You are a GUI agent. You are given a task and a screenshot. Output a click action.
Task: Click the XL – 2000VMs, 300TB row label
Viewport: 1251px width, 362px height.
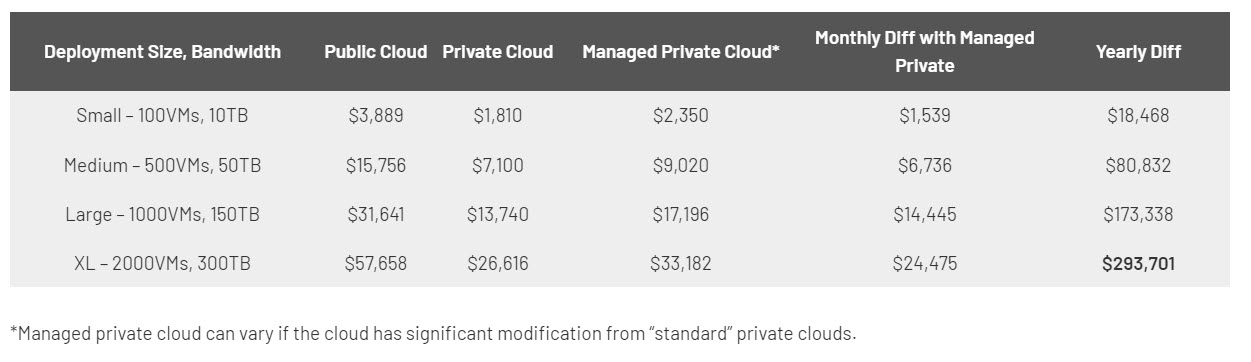click(162, 264)
